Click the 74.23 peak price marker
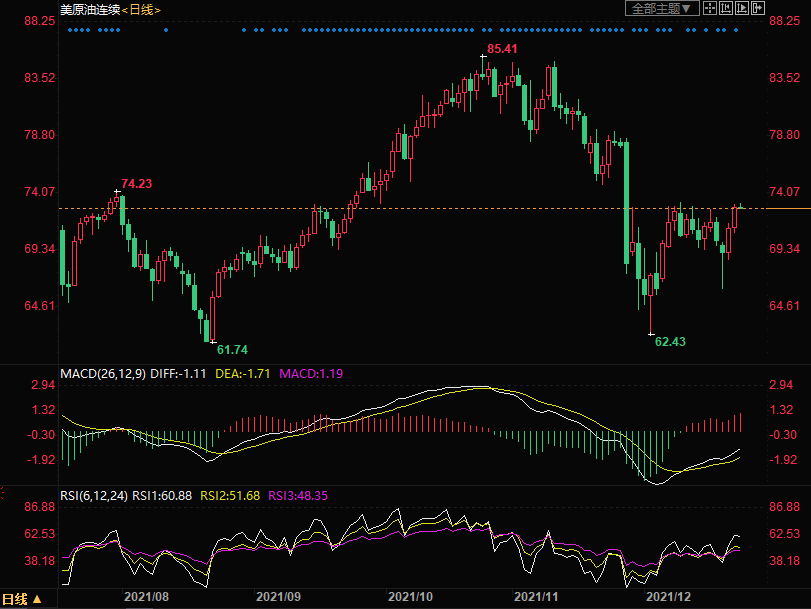Screen dimensions: 811x609 (x=137, y=183)
